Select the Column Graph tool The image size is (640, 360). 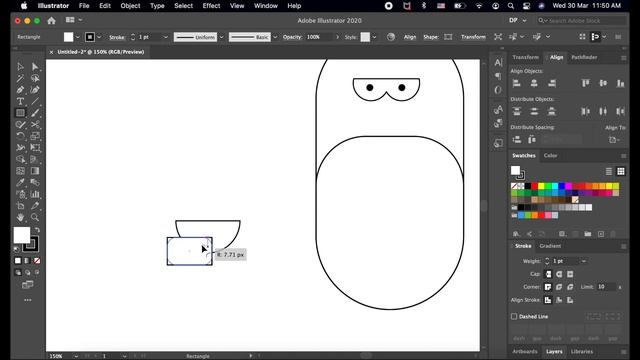click(x=35, y=194)
